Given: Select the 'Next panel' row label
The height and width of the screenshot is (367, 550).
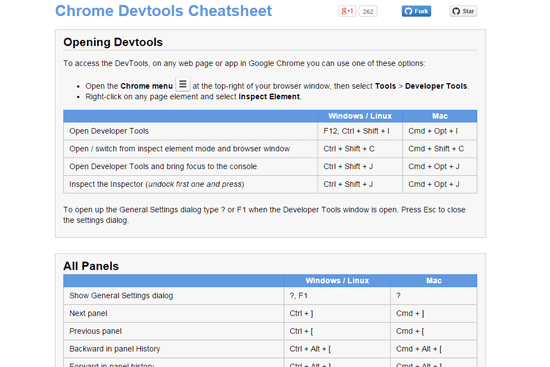Looking at the screenshot, I should point(88,313).
